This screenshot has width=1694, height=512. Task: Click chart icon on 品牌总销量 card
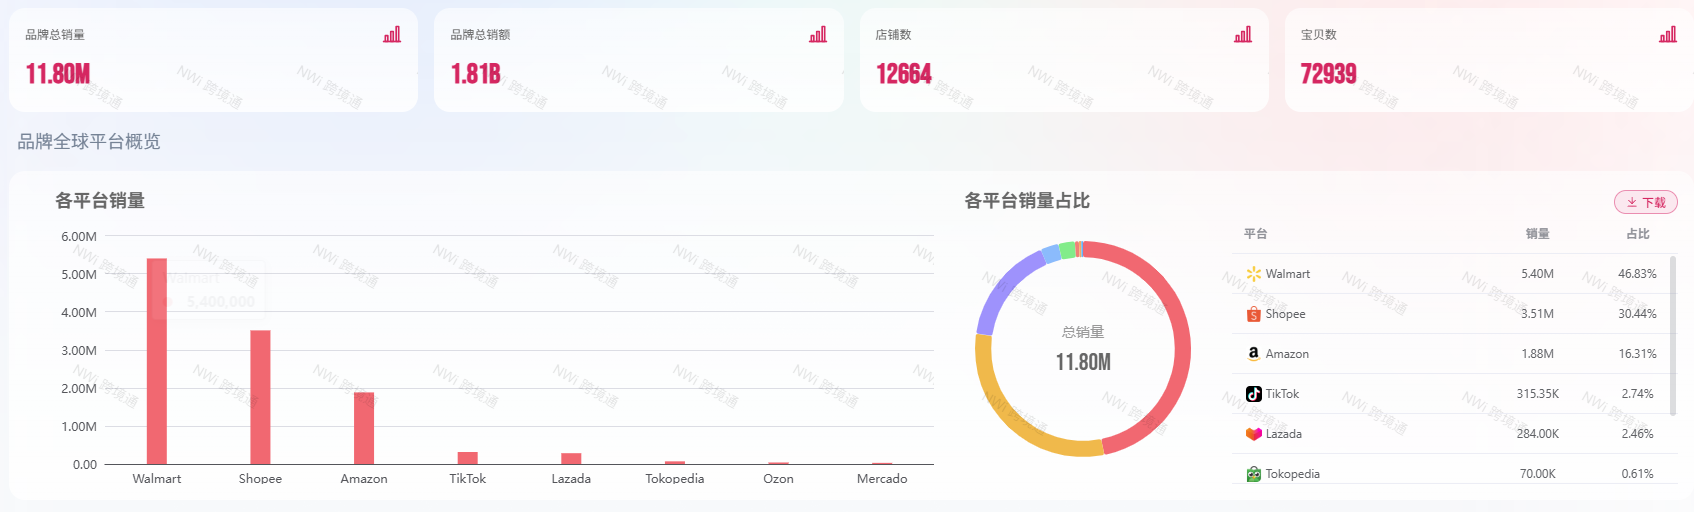pos(392,35)
